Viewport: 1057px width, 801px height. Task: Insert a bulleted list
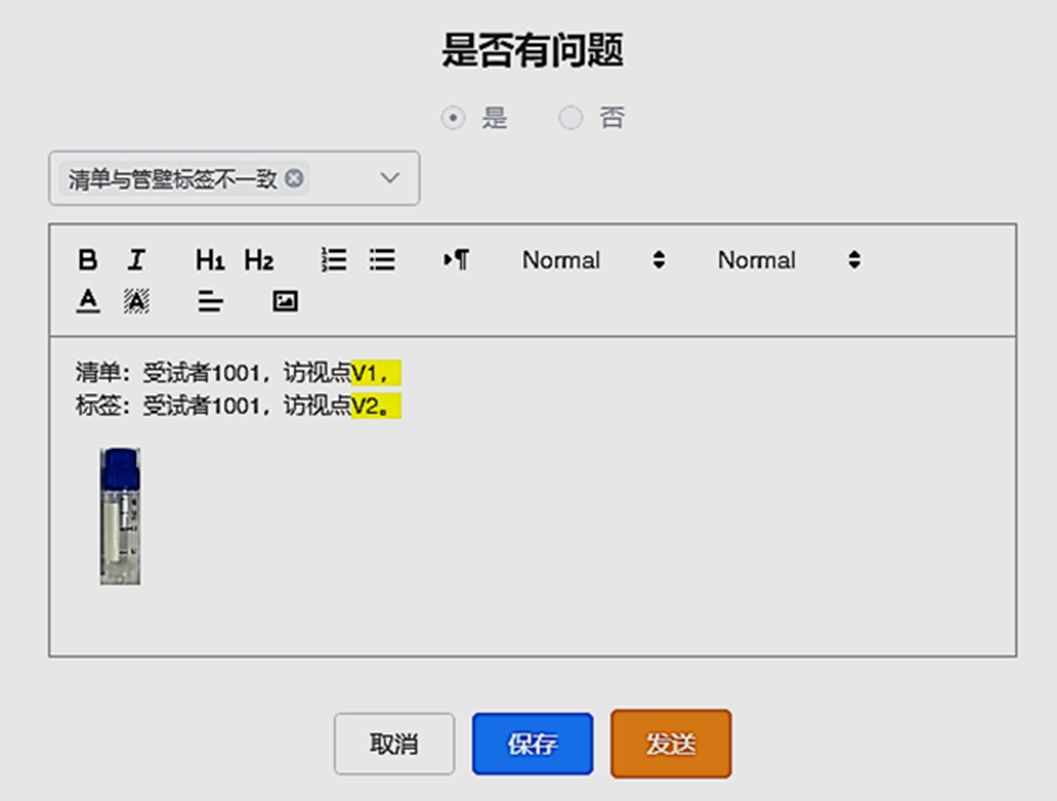tap(382, 261)
